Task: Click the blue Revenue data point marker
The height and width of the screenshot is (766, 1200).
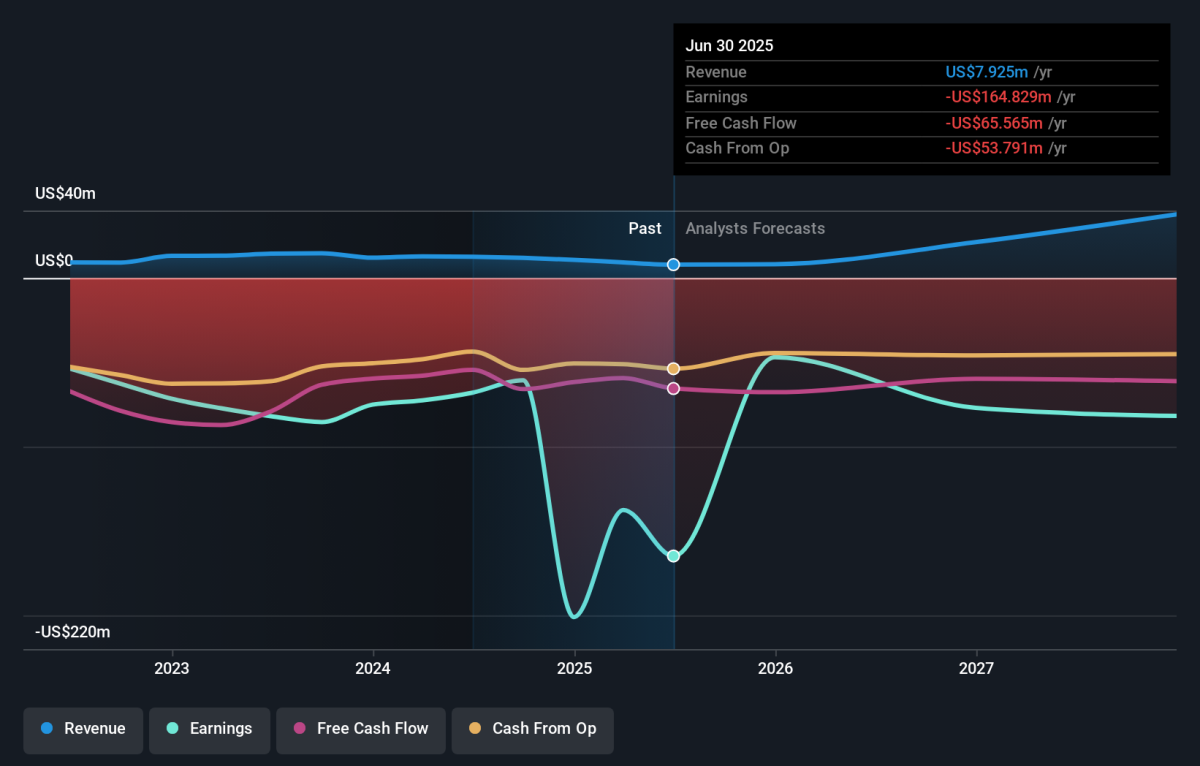Action: [674, 265]
